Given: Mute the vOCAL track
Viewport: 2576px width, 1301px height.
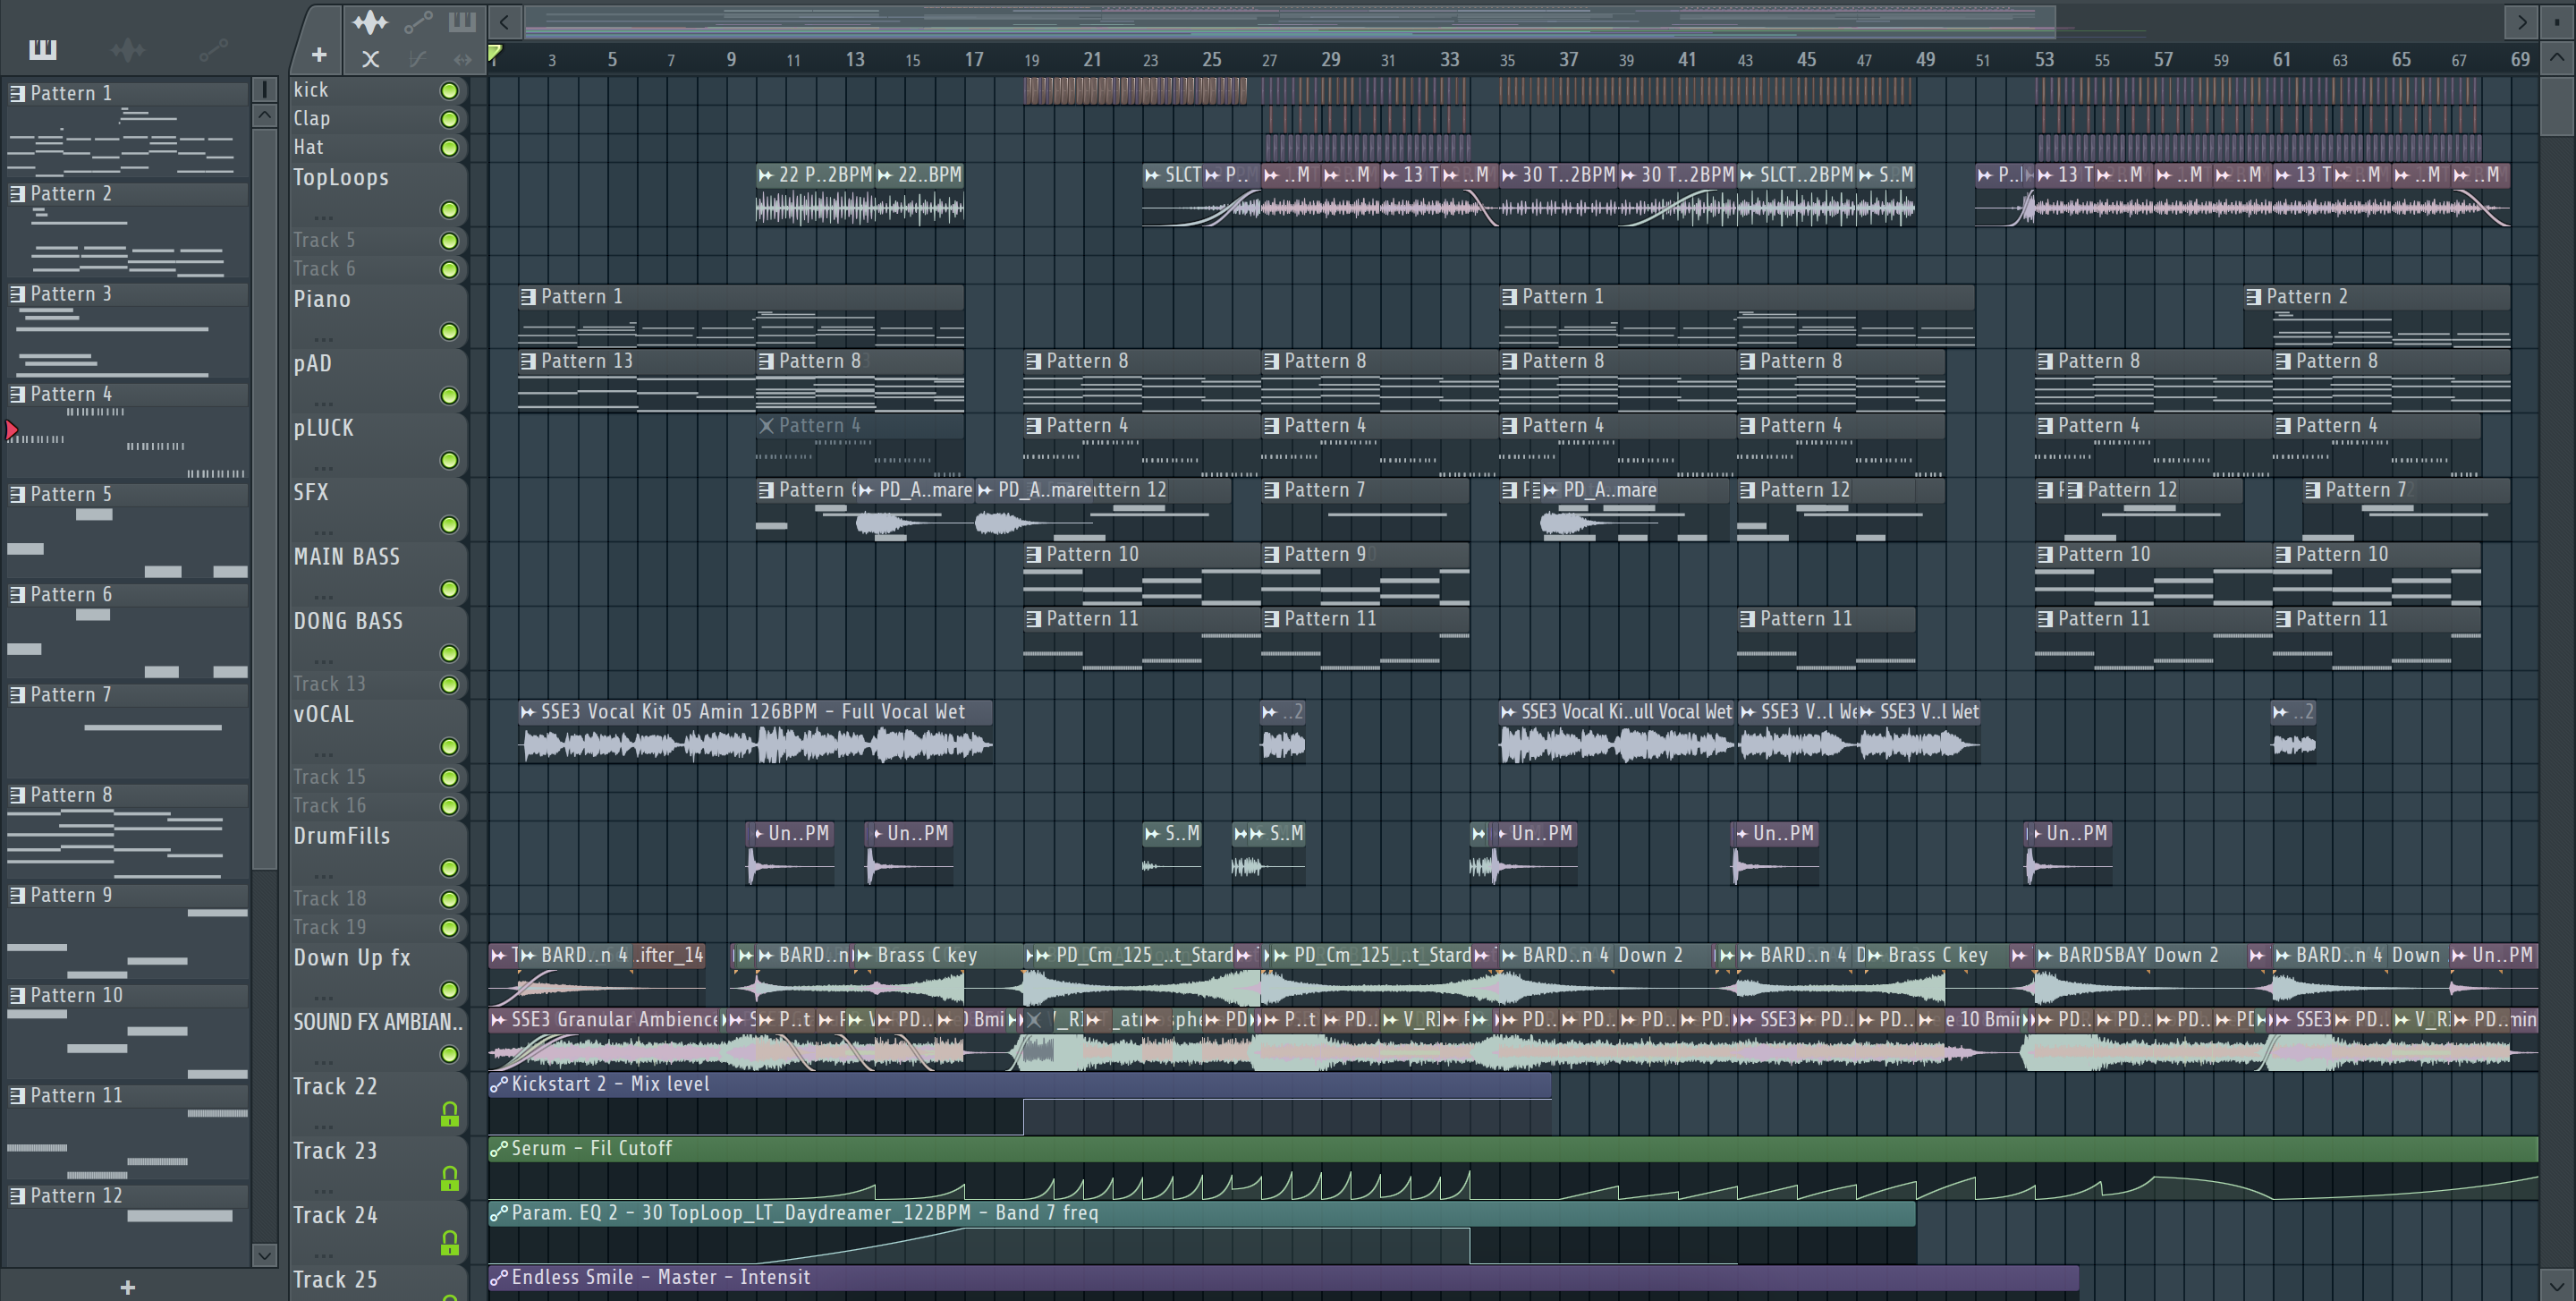Looking at the screenshot, I should [450, 747].
